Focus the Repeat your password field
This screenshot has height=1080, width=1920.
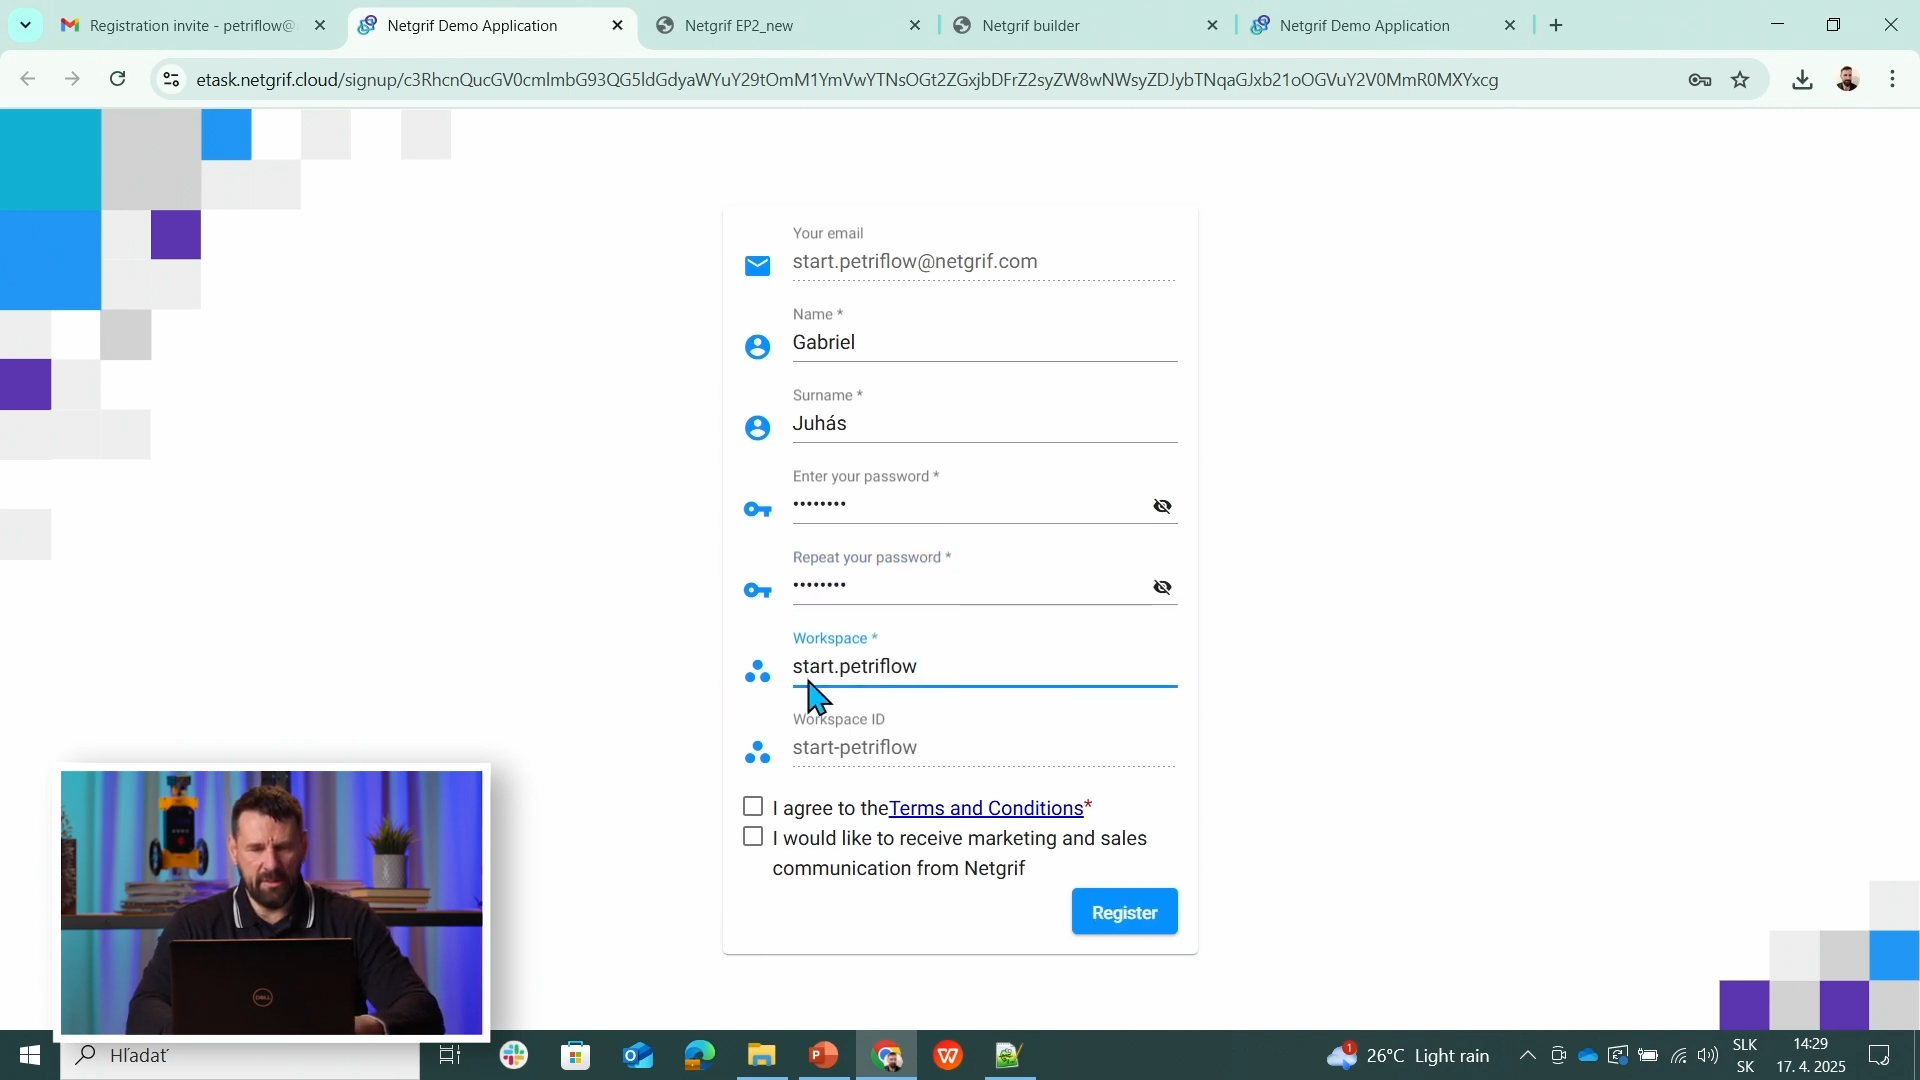tap(968, 587)
